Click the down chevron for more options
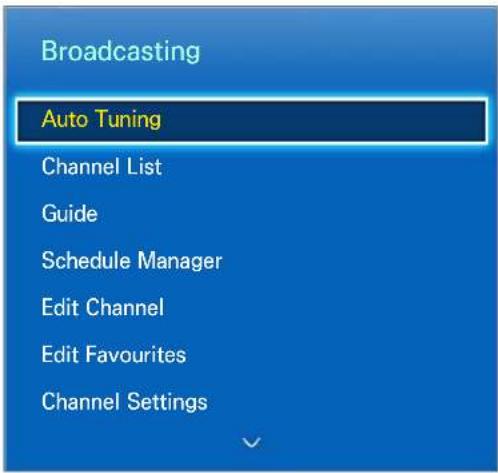Image resolution: width=498 pixels, height=473 pixels. pyautogui.click(x=251, y=443)
